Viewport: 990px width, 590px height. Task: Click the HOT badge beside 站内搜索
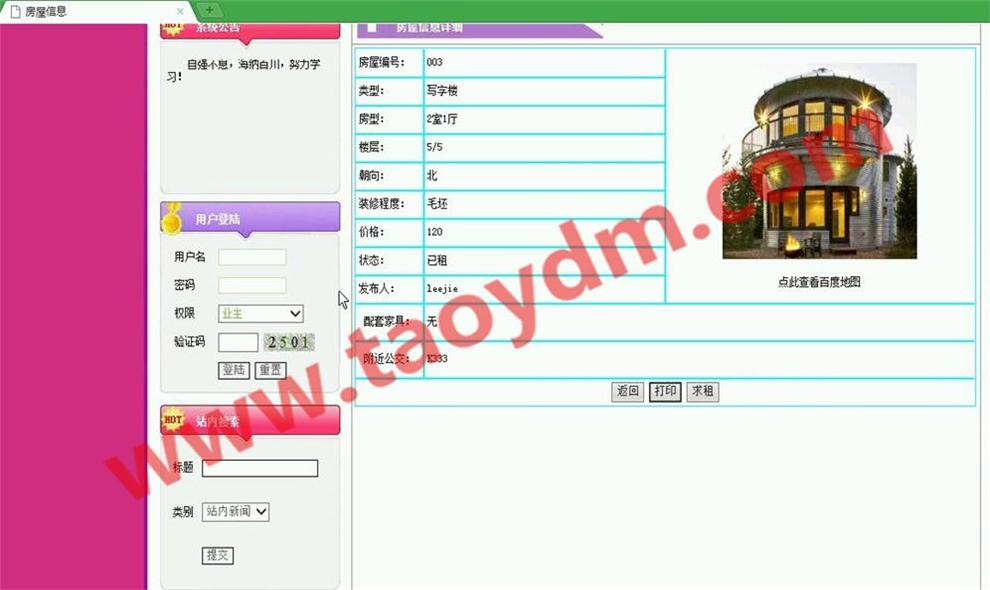click(x=172, y=419)
